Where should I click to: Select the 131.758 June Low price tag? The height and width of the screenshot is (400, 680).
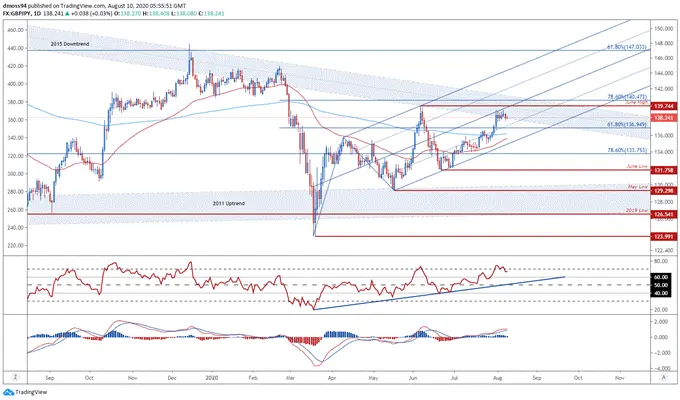point(663,170)
